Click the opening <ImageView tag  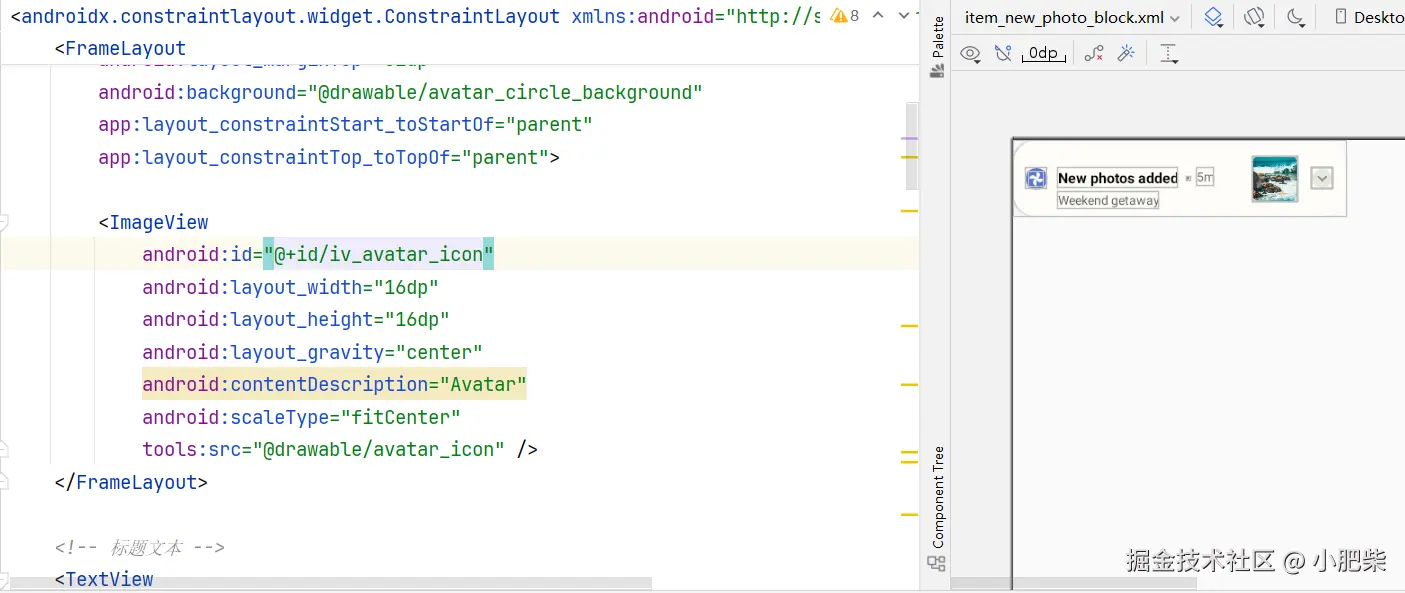(x=153, y=222)
